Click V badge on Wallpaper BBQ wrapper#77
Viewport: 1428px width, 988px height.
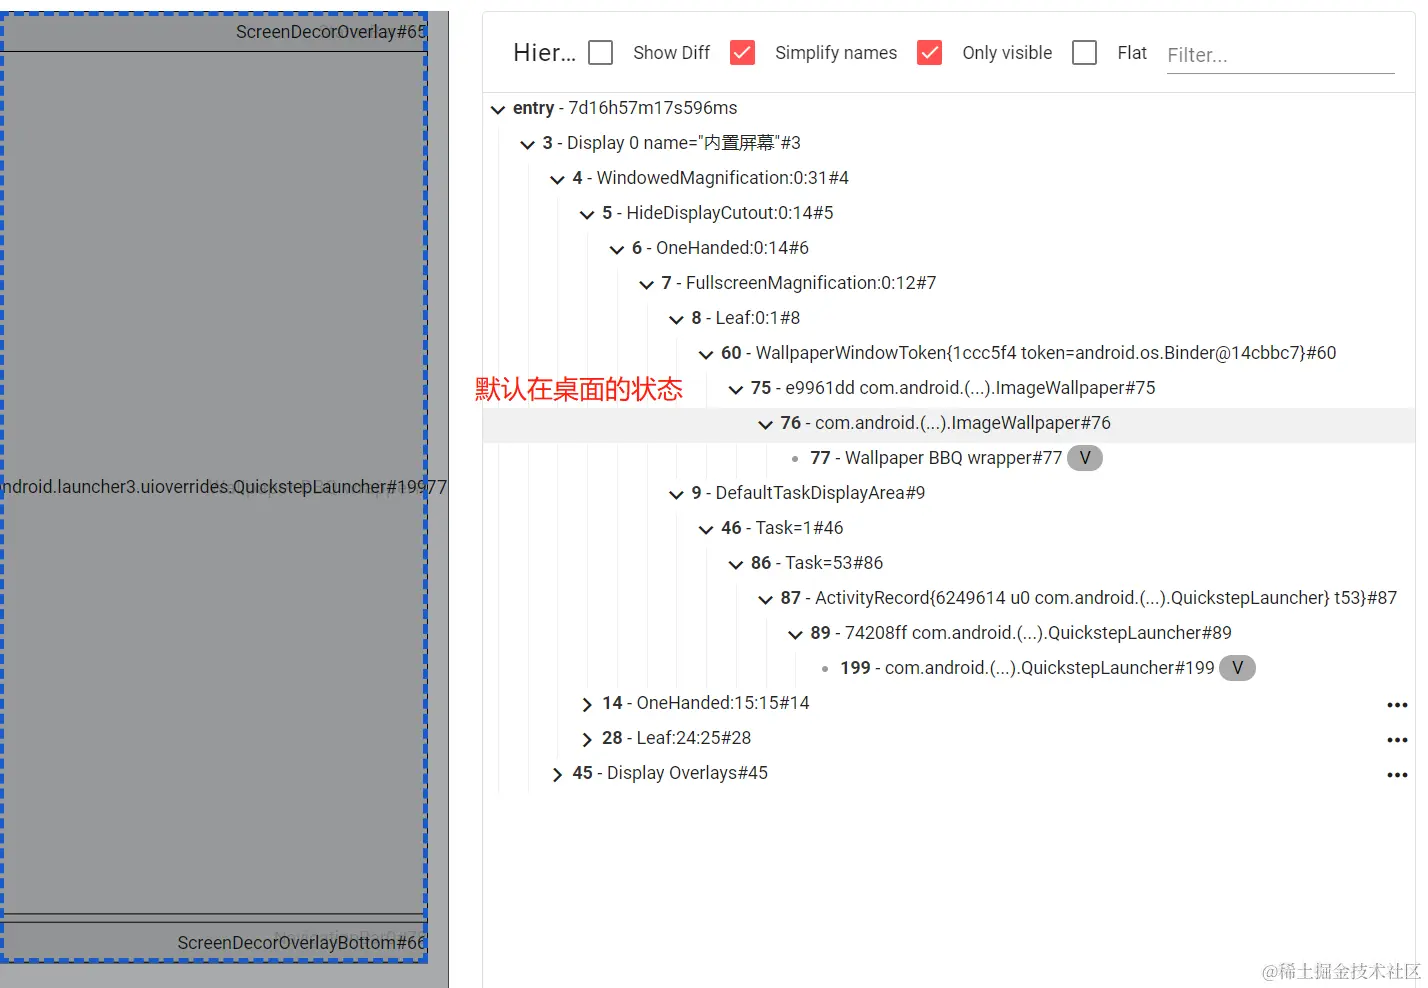coord(1084,457)
